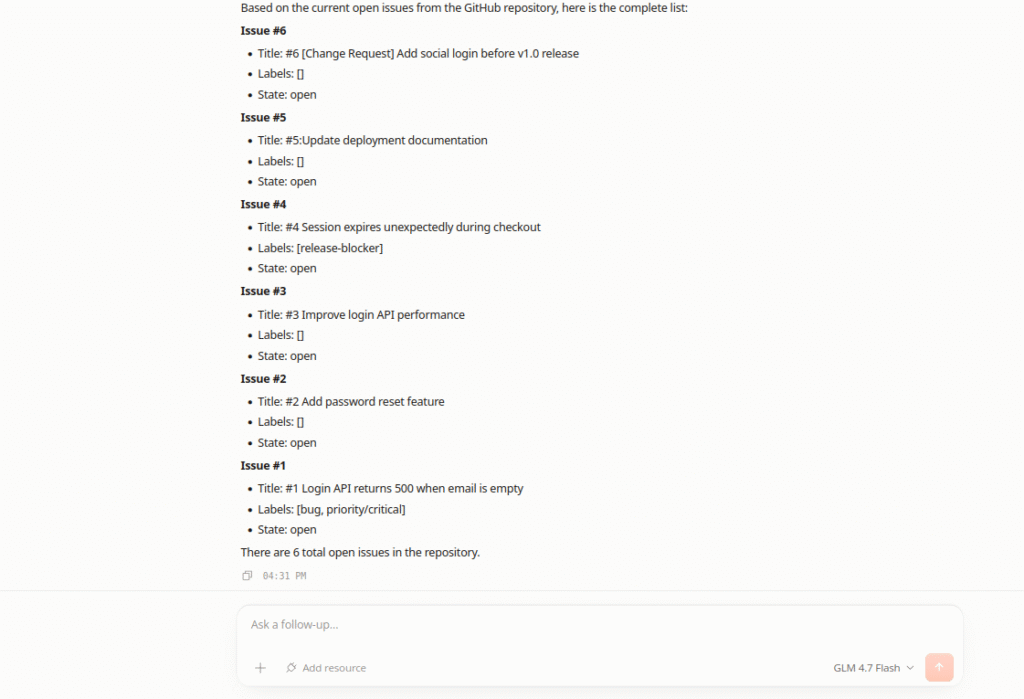Expand the chevron next to GLM 4.7 Flash
This screenshot has height=699, width=1024.
click(910, 668)
